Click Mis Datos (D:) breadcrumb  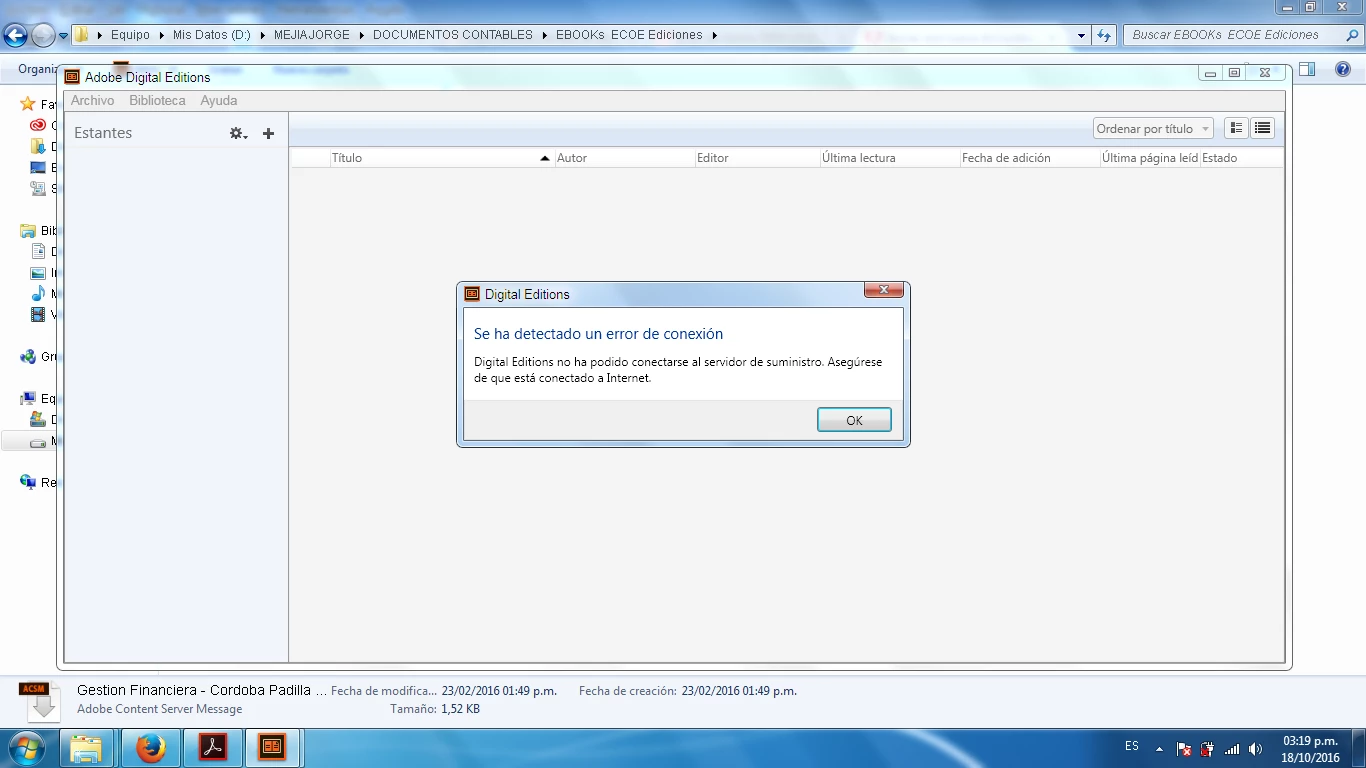[x=212, y=35]
